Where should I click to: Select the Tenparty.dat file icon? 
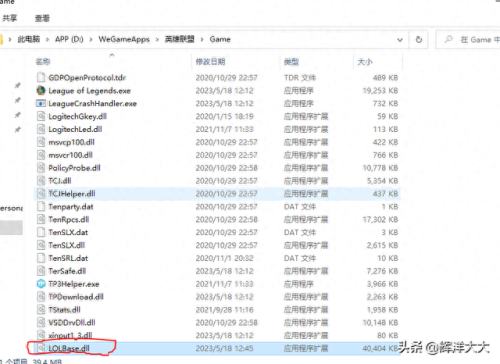click(x=41, y=206)
